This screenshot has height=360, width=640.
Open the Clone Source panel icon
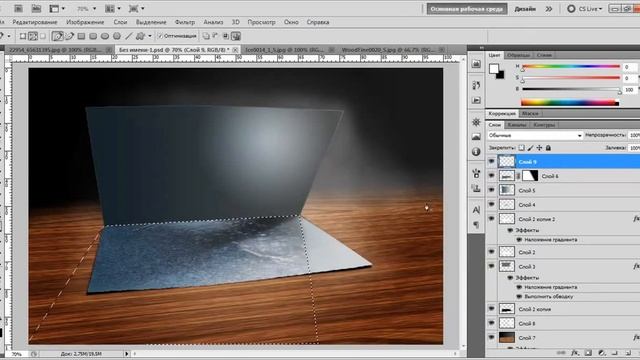pyautogui.click(x=476, y=189)
